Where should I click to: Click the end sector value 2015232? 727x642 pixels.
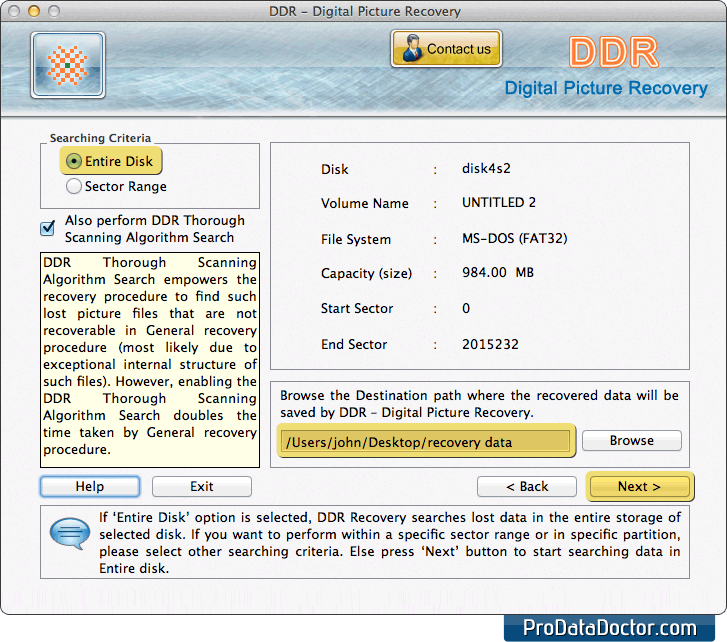point(490,344)
